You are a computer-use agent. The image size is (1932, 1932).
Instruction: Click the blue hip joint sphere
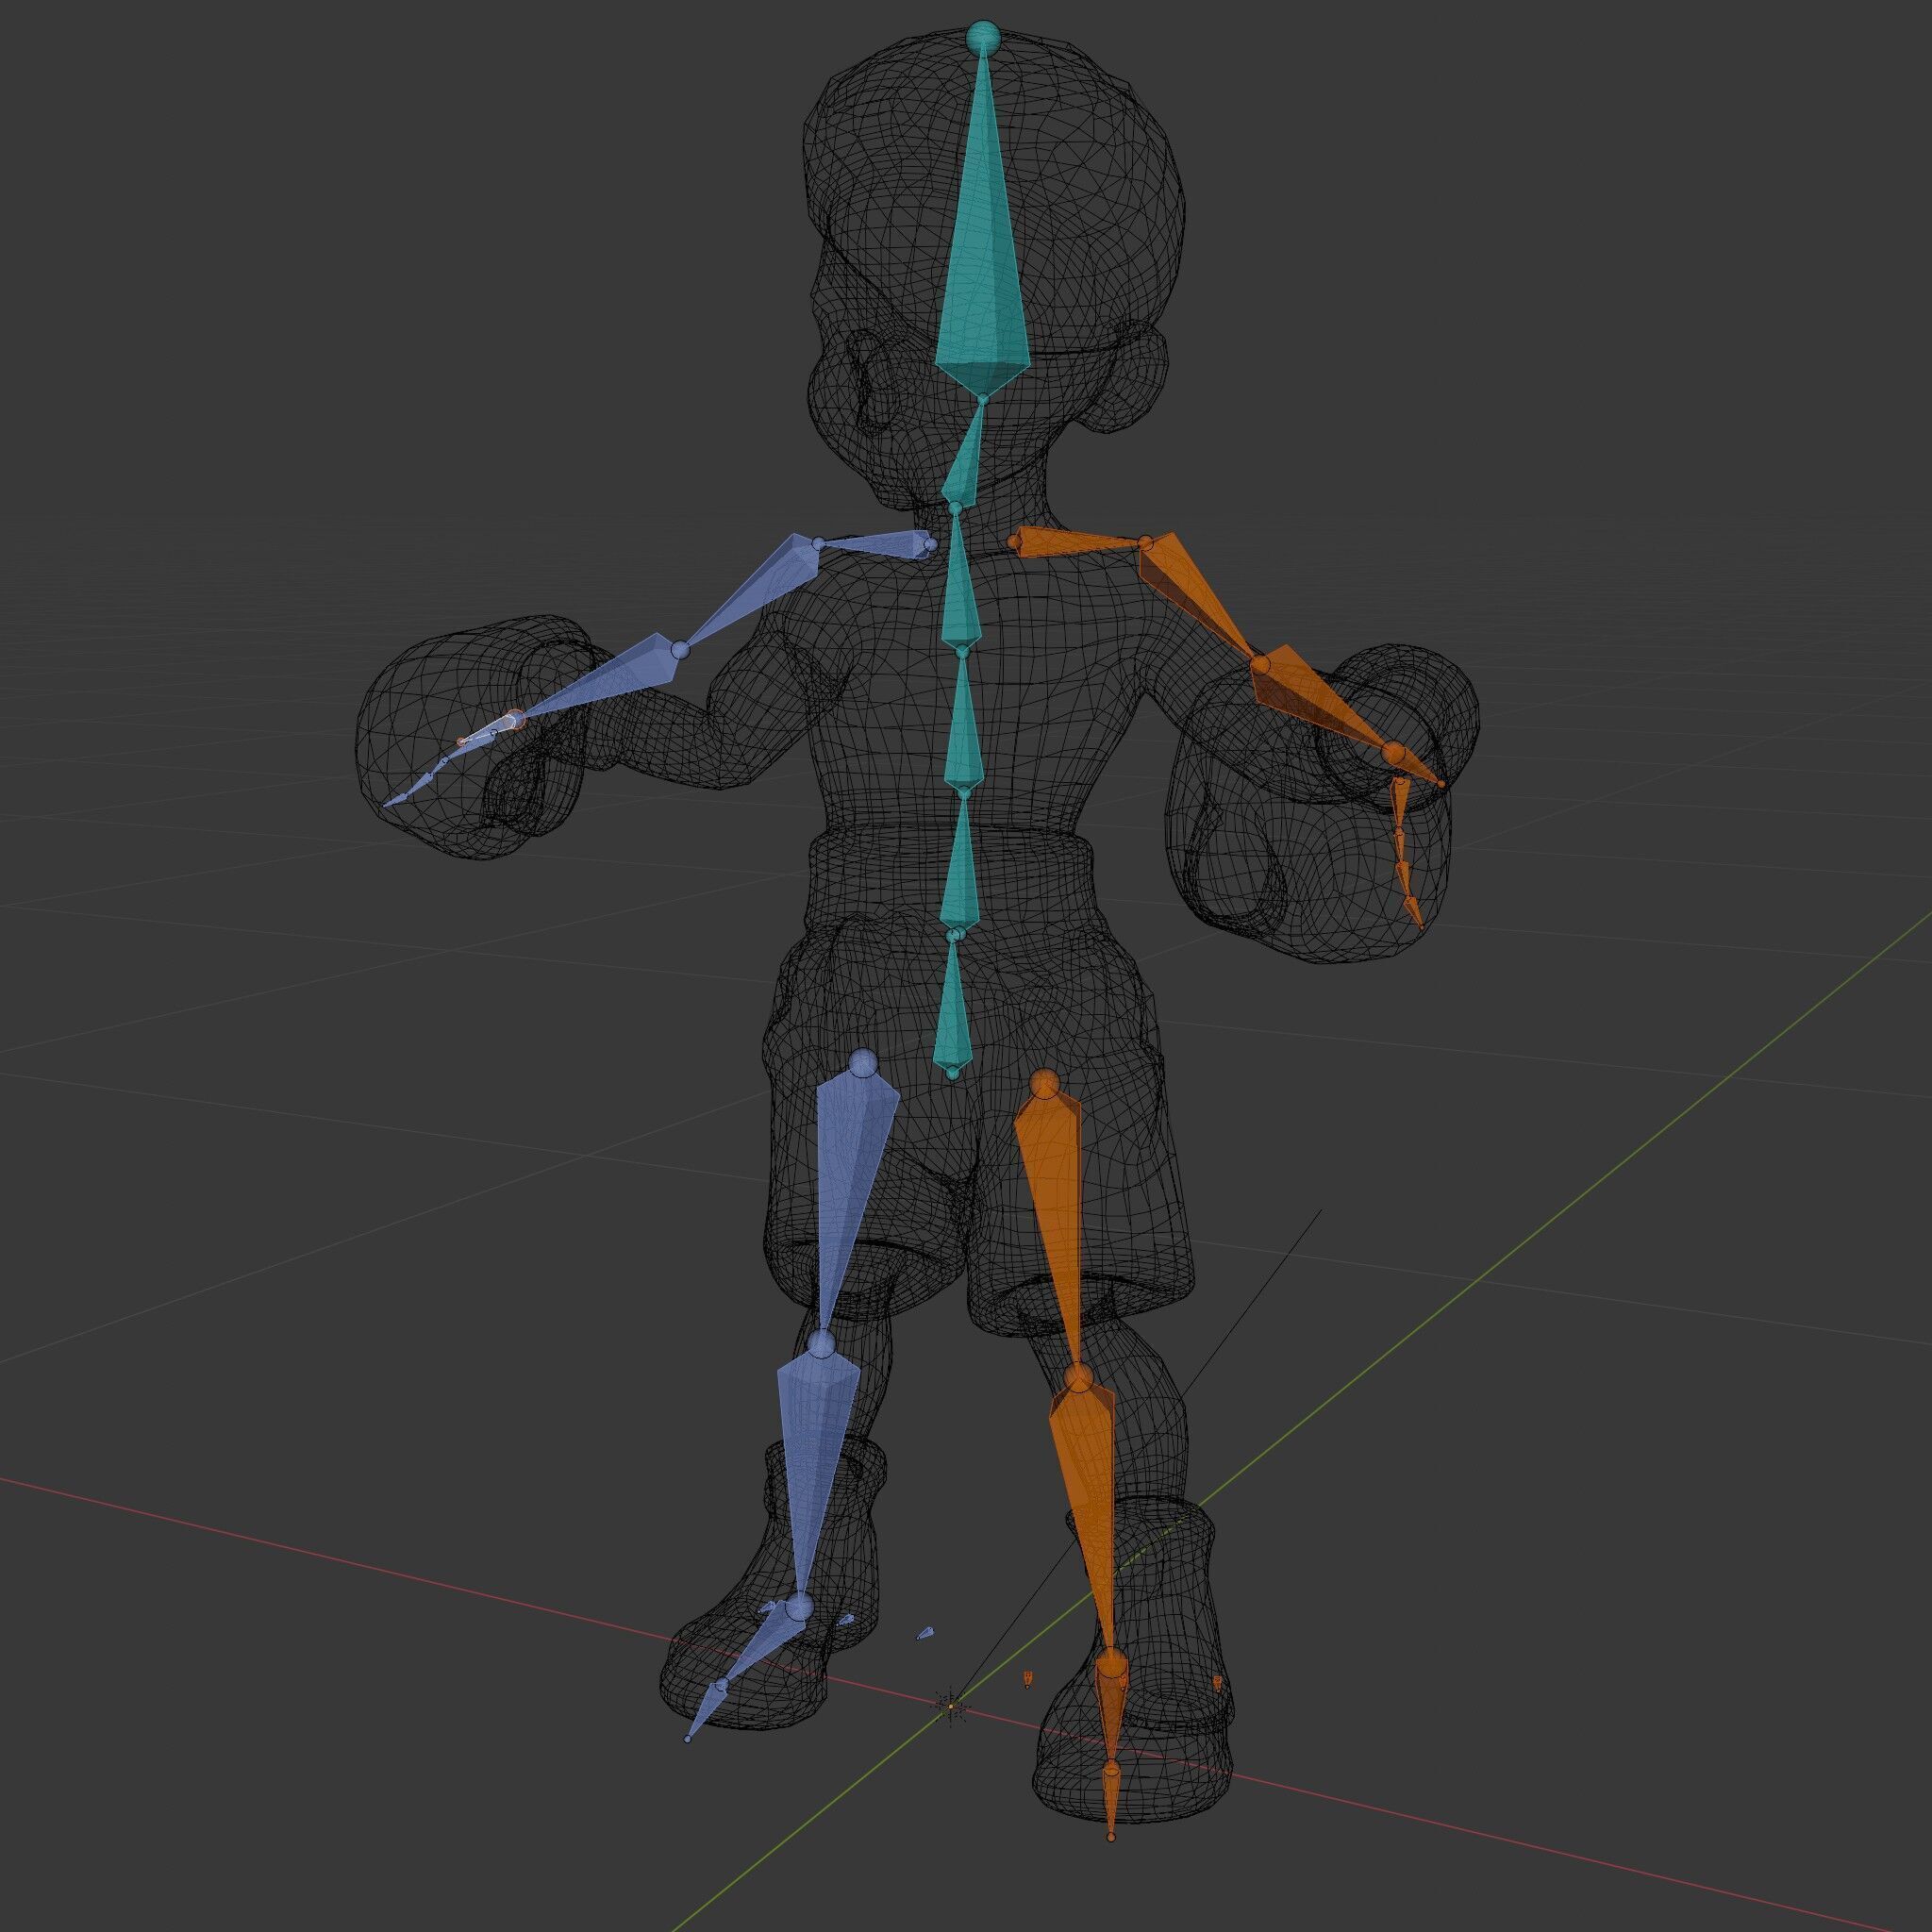tap(862, 1063)
